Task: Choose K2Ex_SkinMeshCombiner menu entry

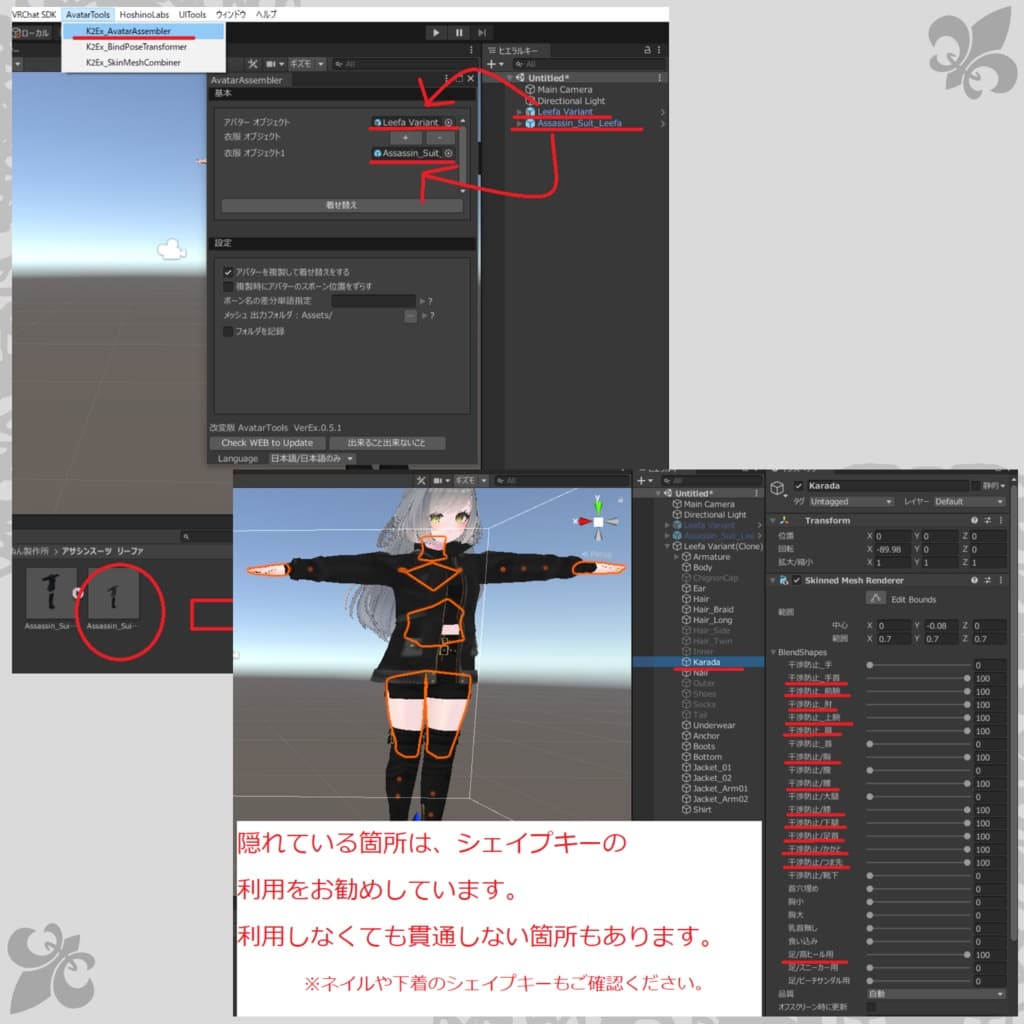Action: (x=143, y=63)
